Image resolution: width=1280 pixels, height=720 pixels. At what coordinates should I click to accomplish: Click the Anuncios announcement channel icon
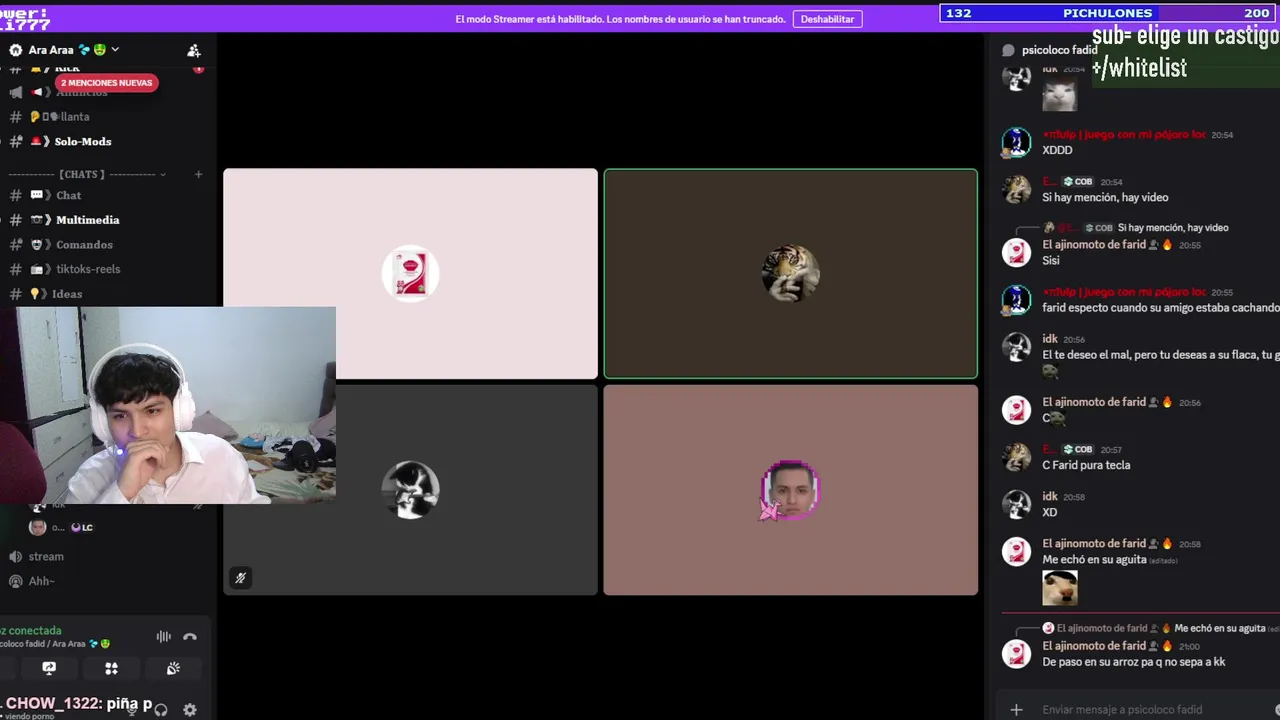tap(16, 92)
